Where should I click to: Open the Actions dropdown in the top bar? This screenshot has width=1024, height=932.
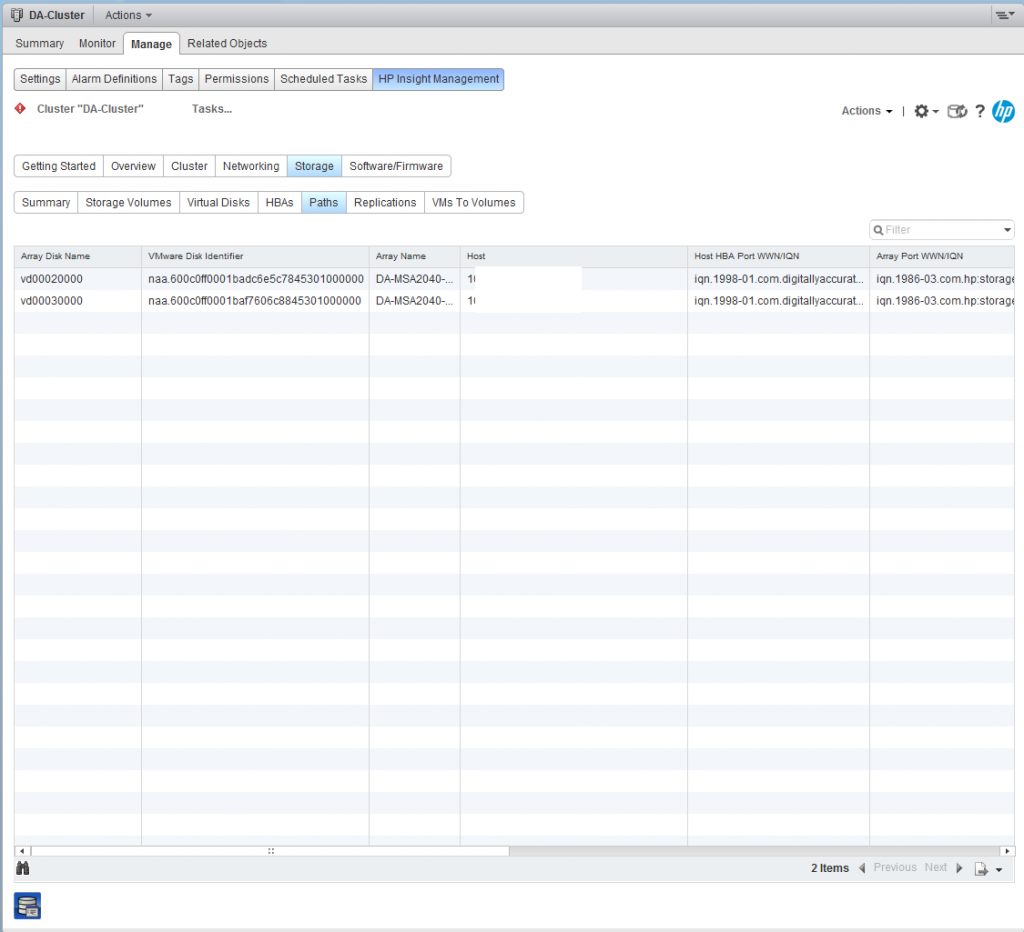coord(126,14)
